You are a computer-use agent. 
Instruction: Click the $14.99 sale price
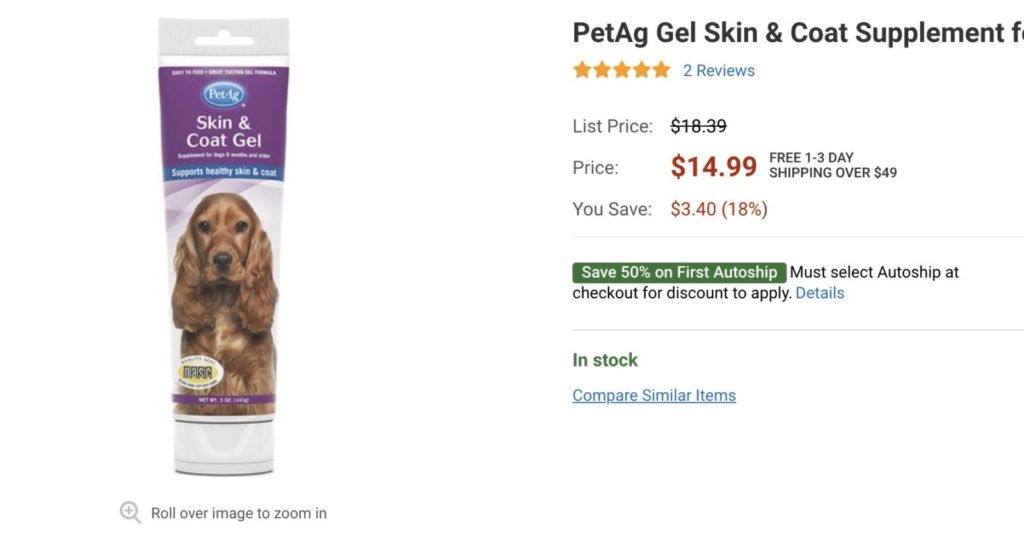(713, 167)
